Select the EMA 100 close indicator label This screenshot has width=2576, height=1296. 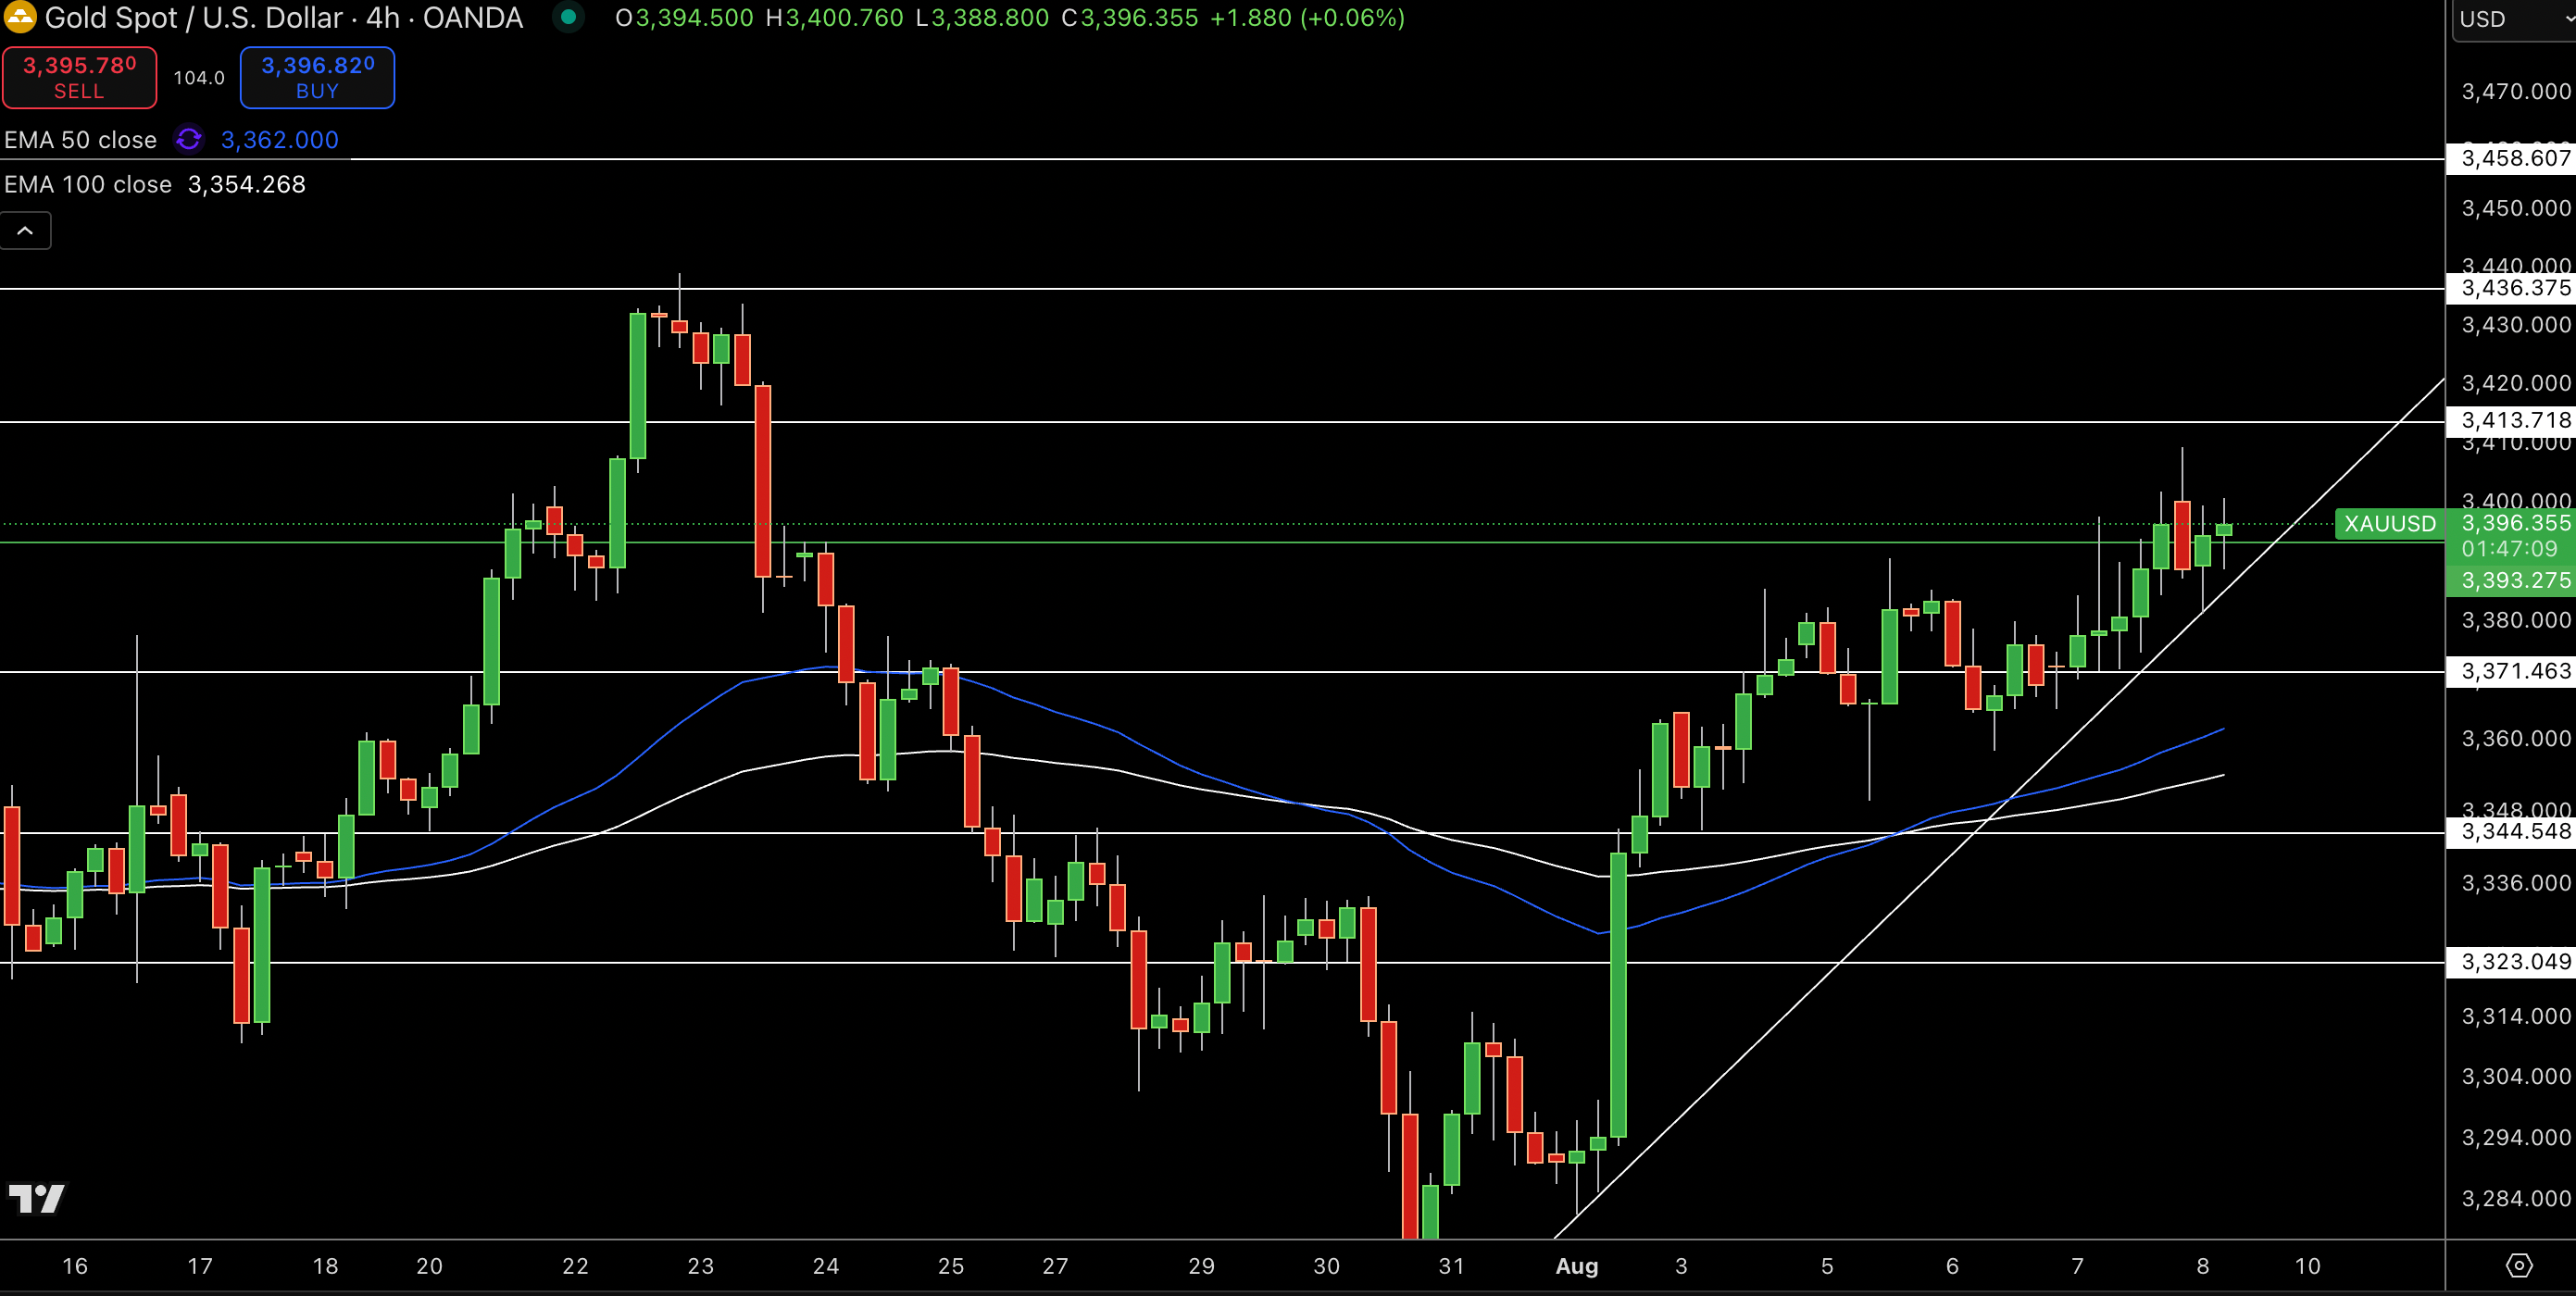(x=88, y=184)
